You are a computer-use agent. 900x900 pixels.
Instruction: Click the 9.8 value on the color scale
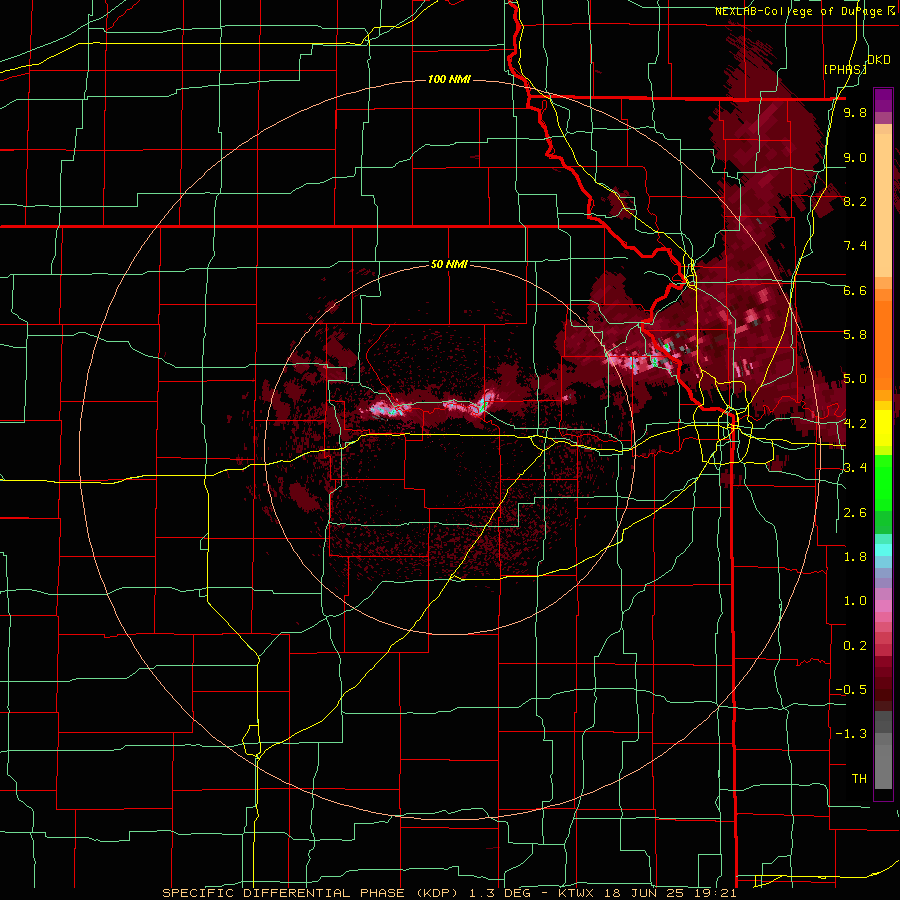[855, 113]
